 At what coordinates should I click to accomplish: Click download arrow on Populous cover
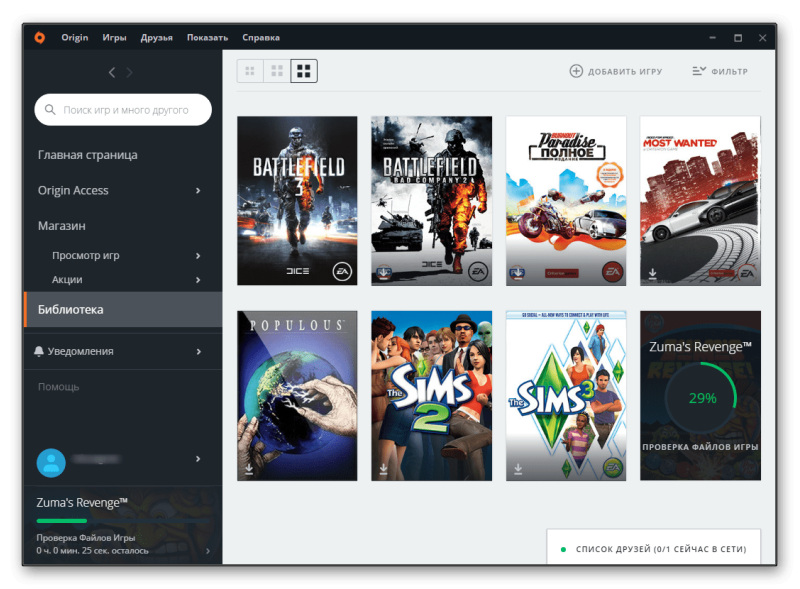[249, 469]
